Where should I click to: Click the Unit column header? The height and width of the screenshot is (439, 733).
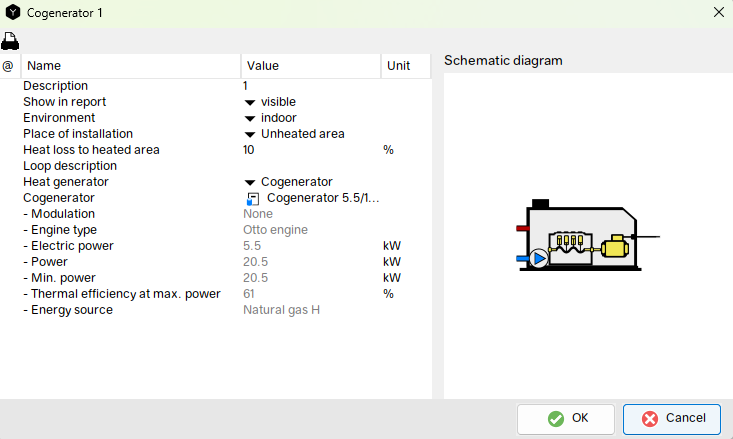click(x=405, y=66)
